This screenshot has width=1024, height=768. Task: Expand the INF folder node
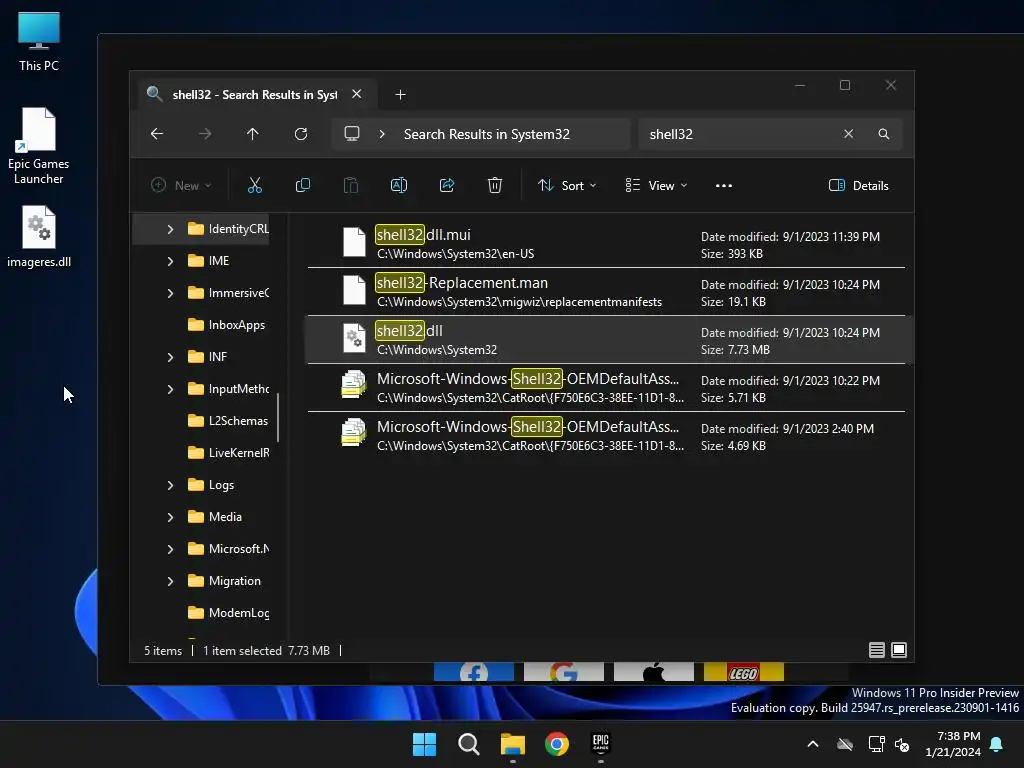pos(170,357)
